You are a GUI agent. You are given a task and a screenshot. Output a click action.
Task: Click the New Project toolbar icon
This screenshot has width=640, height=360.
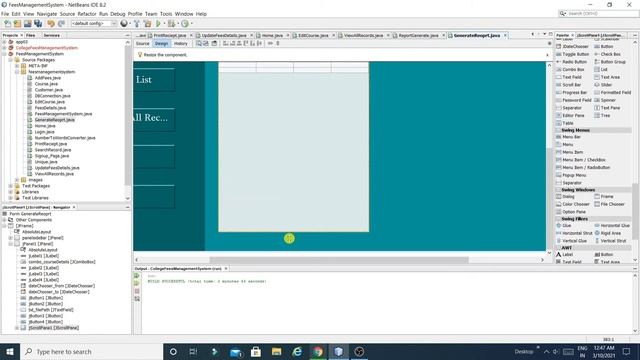[18, 24]
